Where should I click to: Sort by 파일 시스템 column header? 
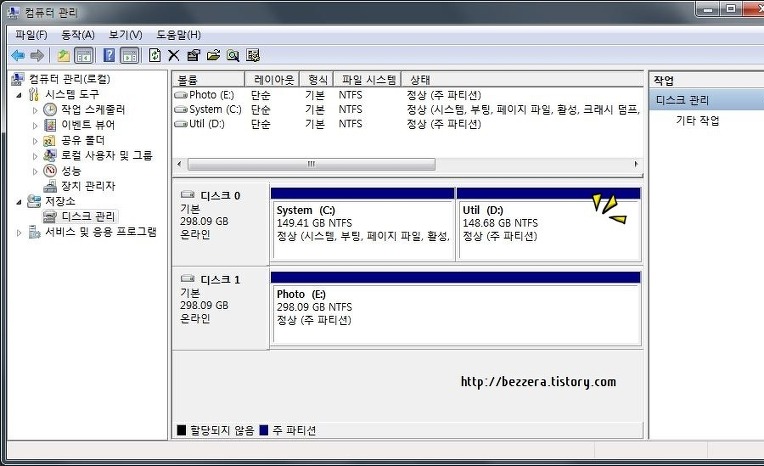coord(368,79)
